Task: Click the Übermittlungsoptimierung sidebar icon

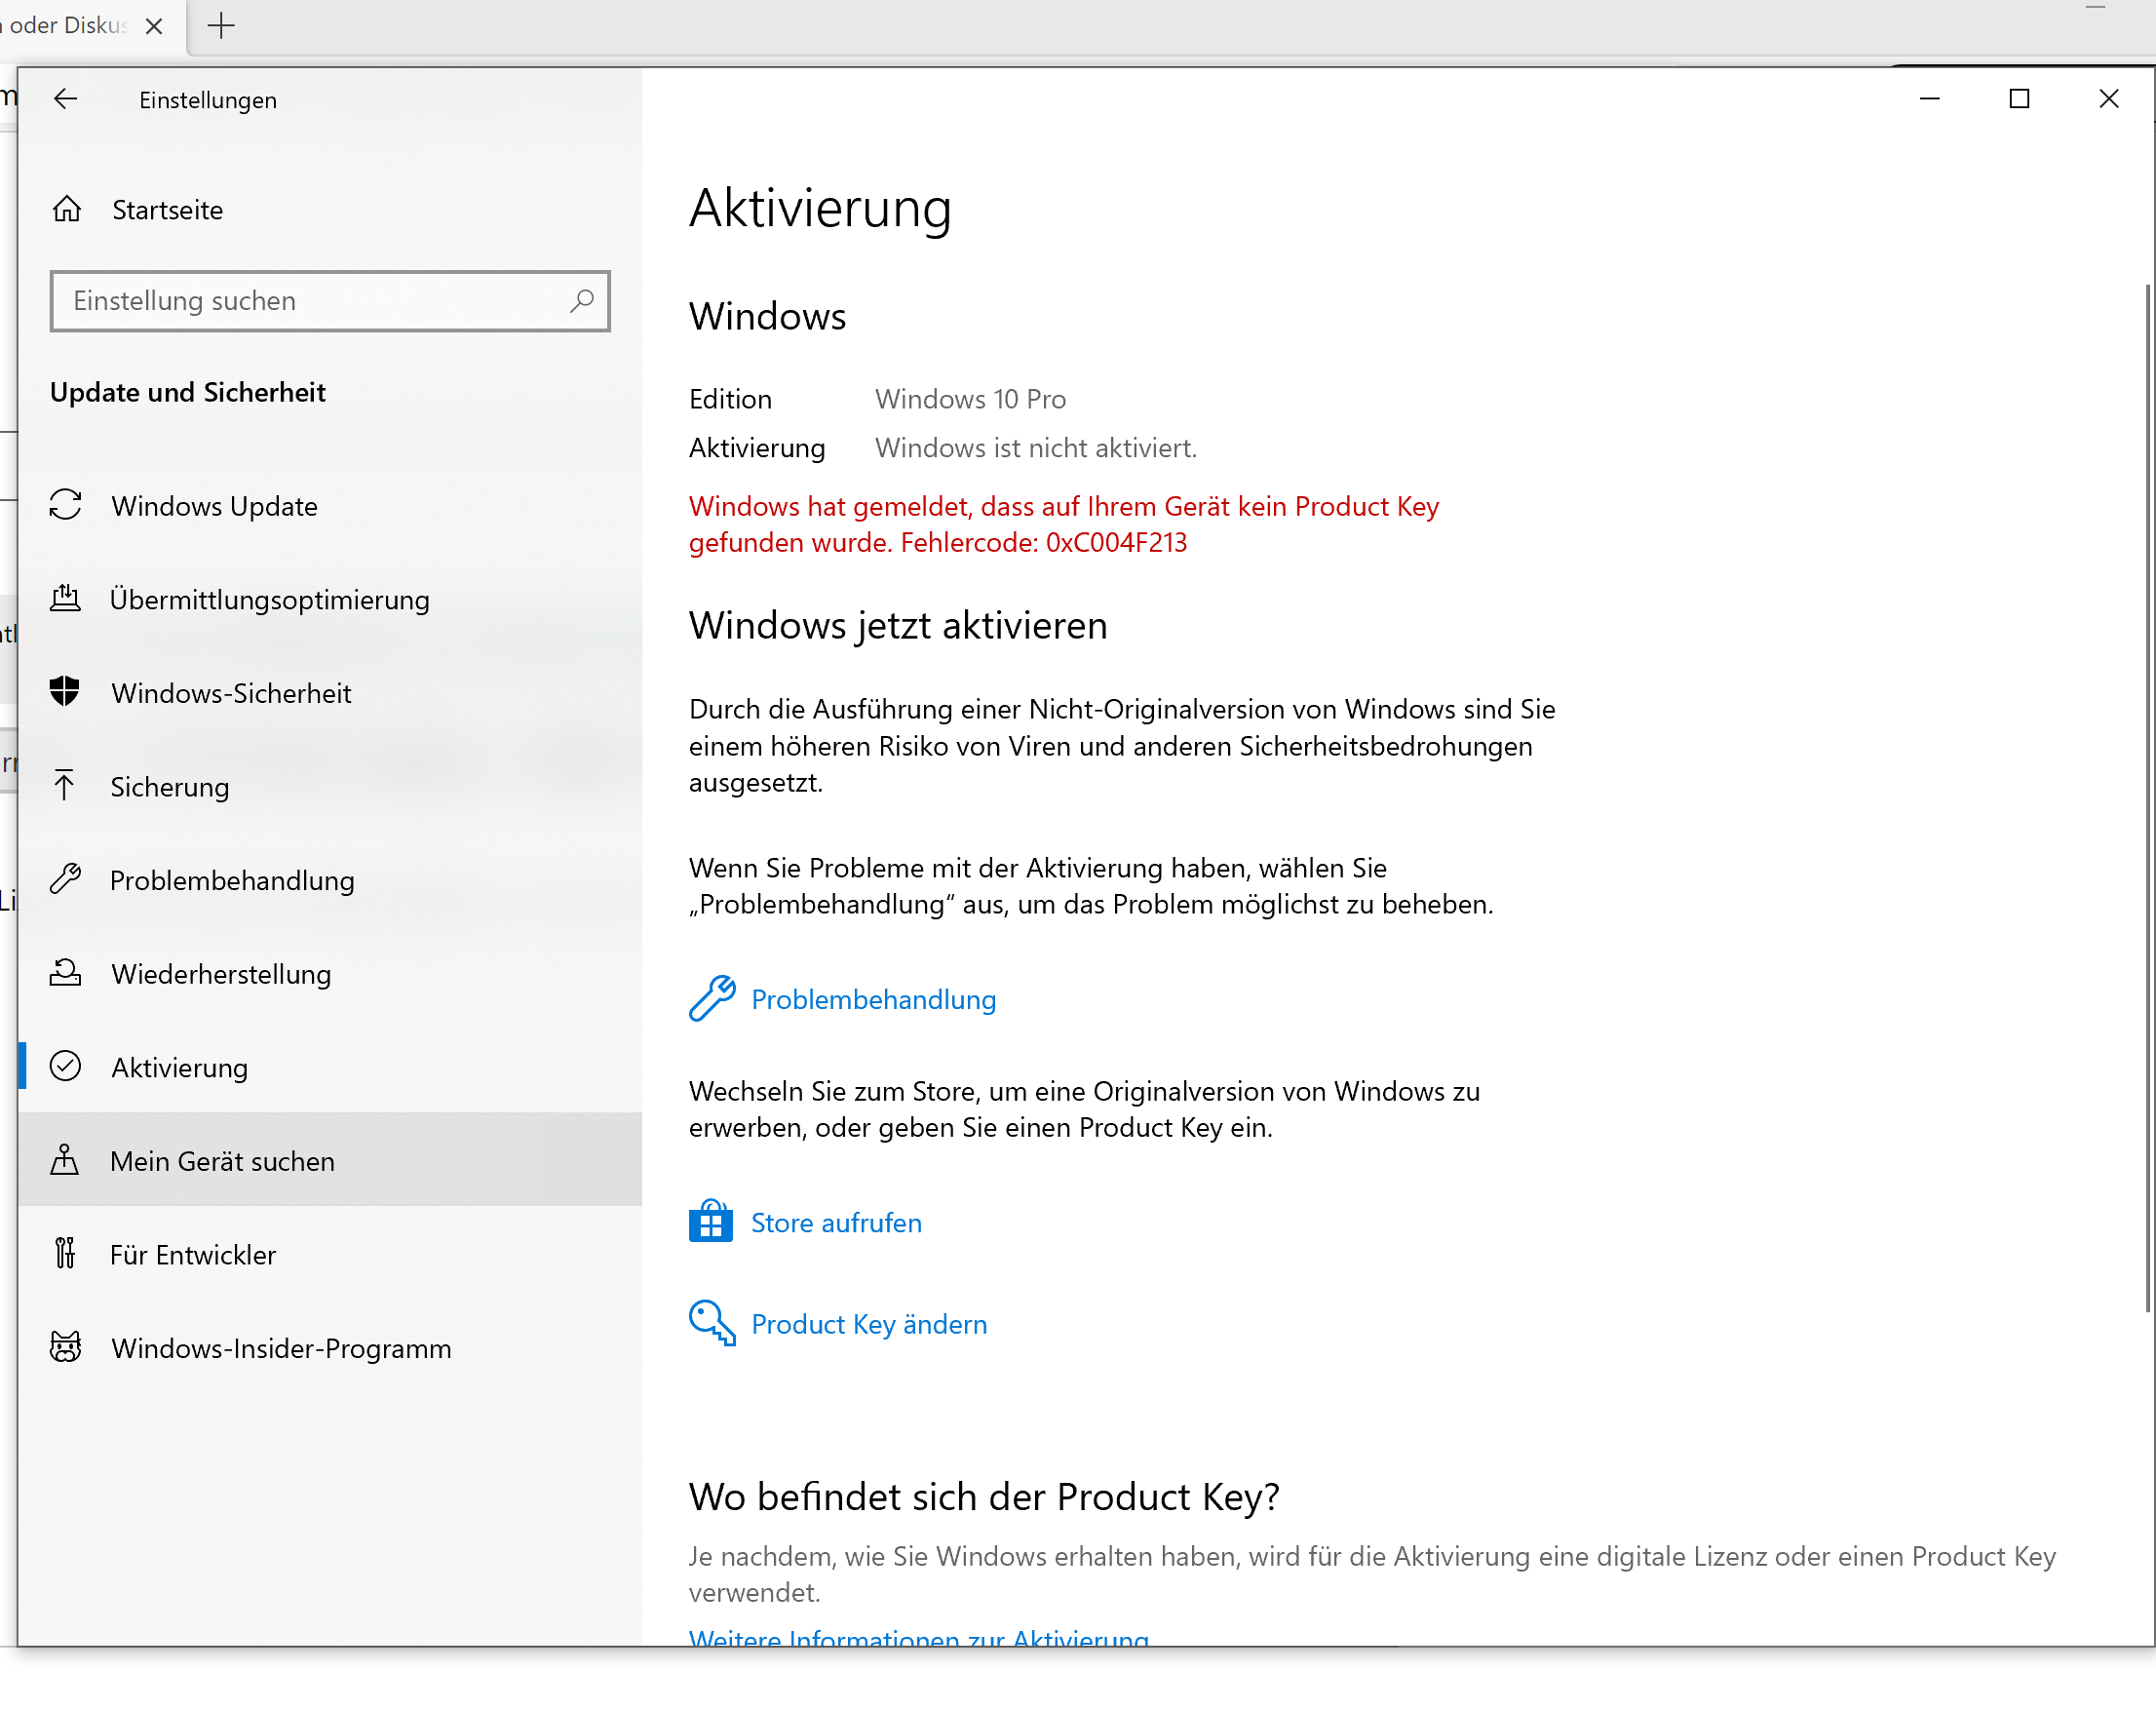Action: (66, 598)
